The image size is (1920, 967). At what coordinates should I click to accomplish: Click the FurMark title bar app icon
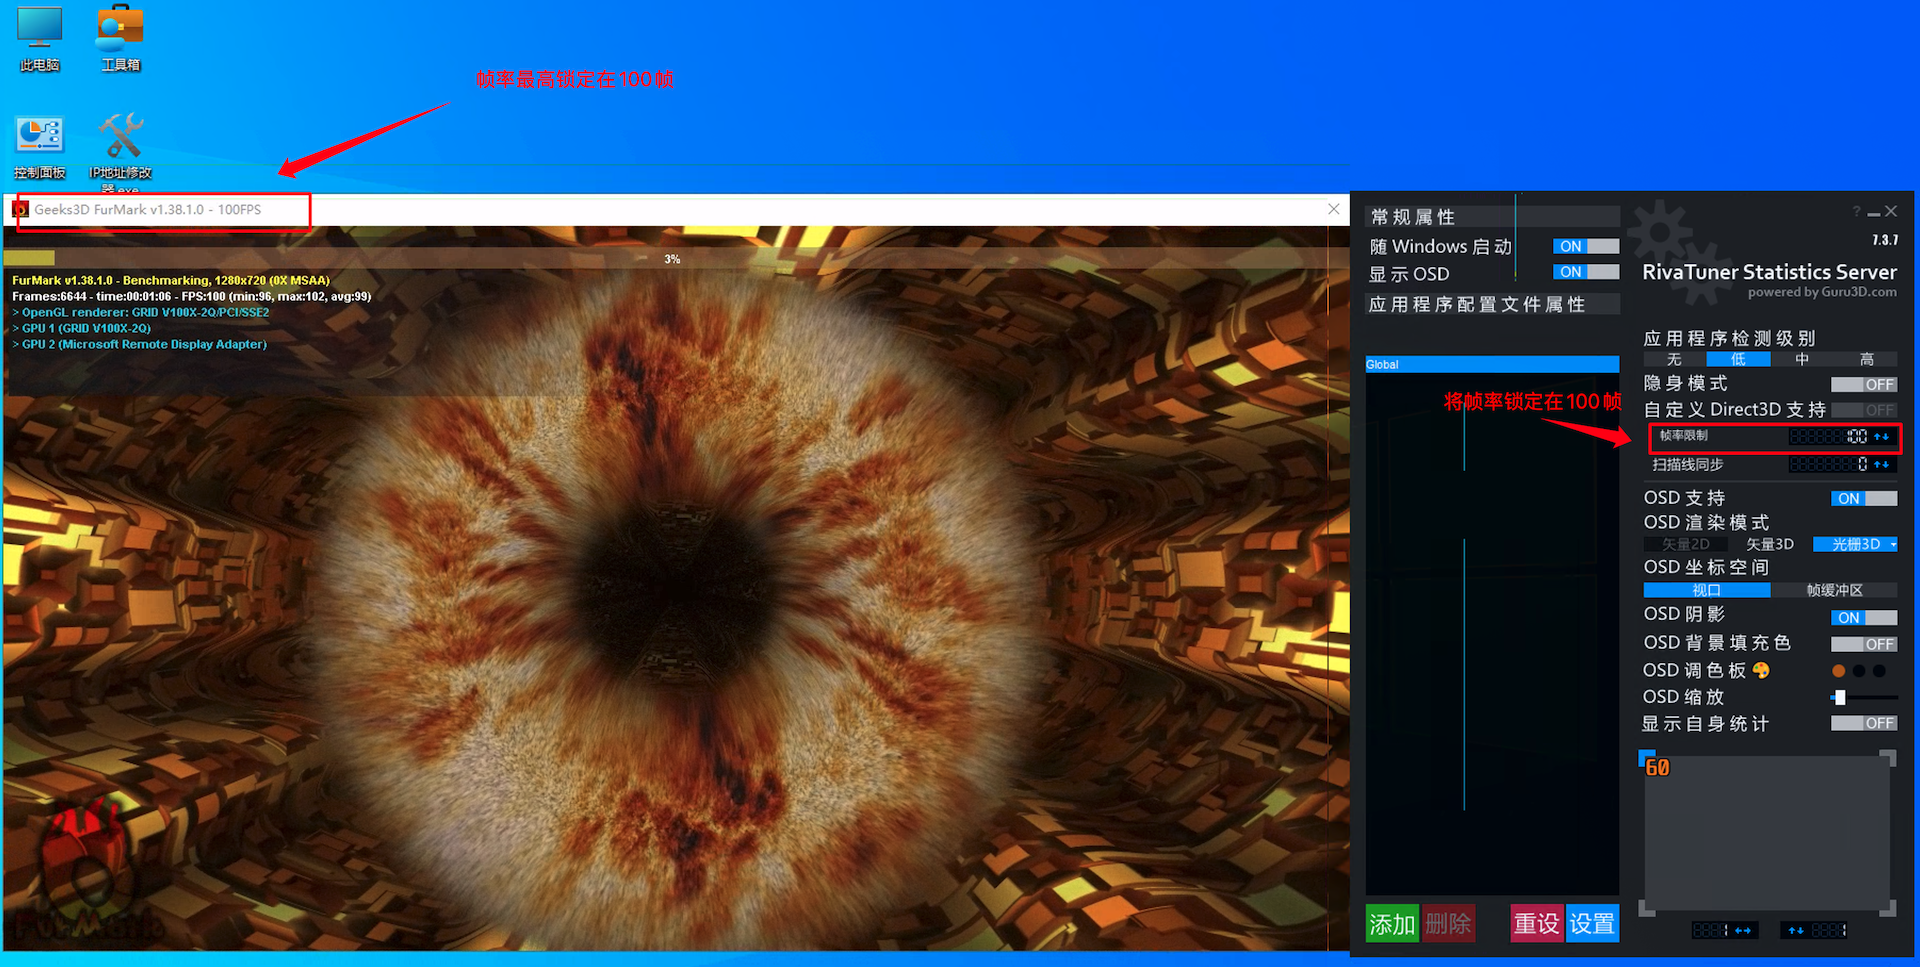(x=20, y=210)
